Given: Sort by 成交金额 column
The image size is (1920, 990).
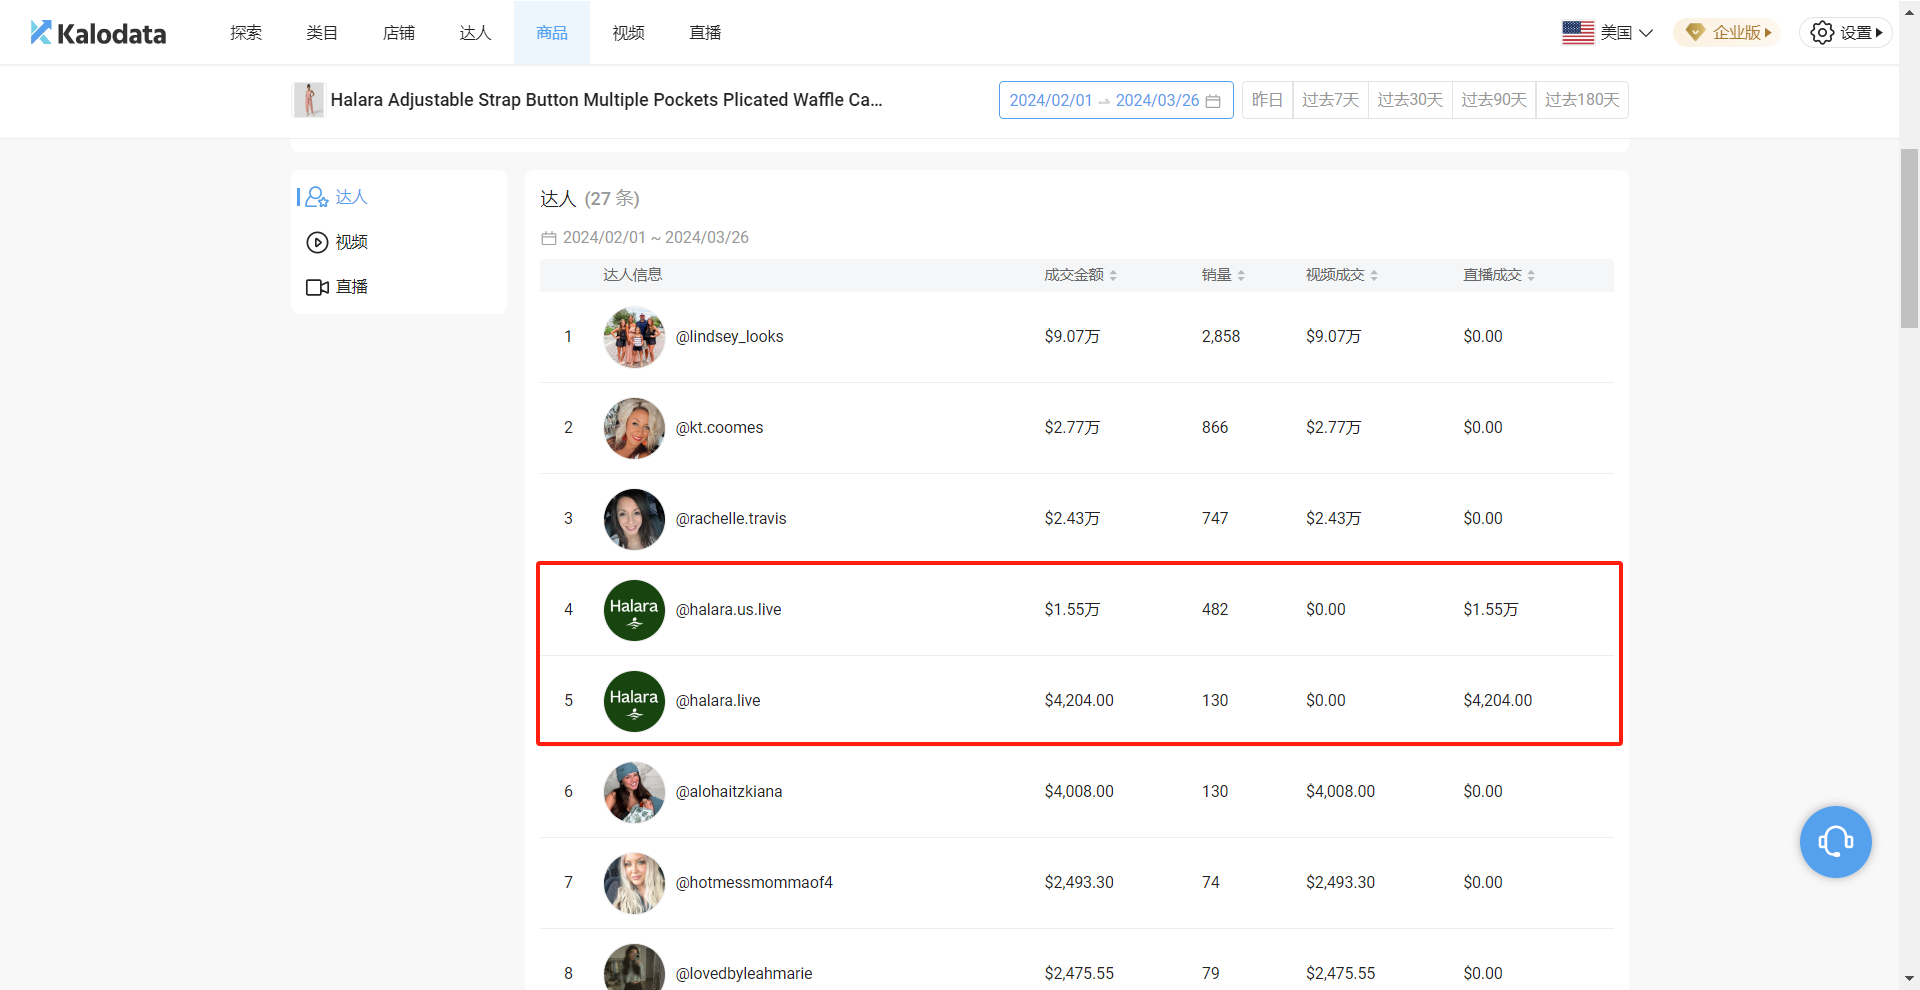Looking at the screenshot, I should point(1080,275).
